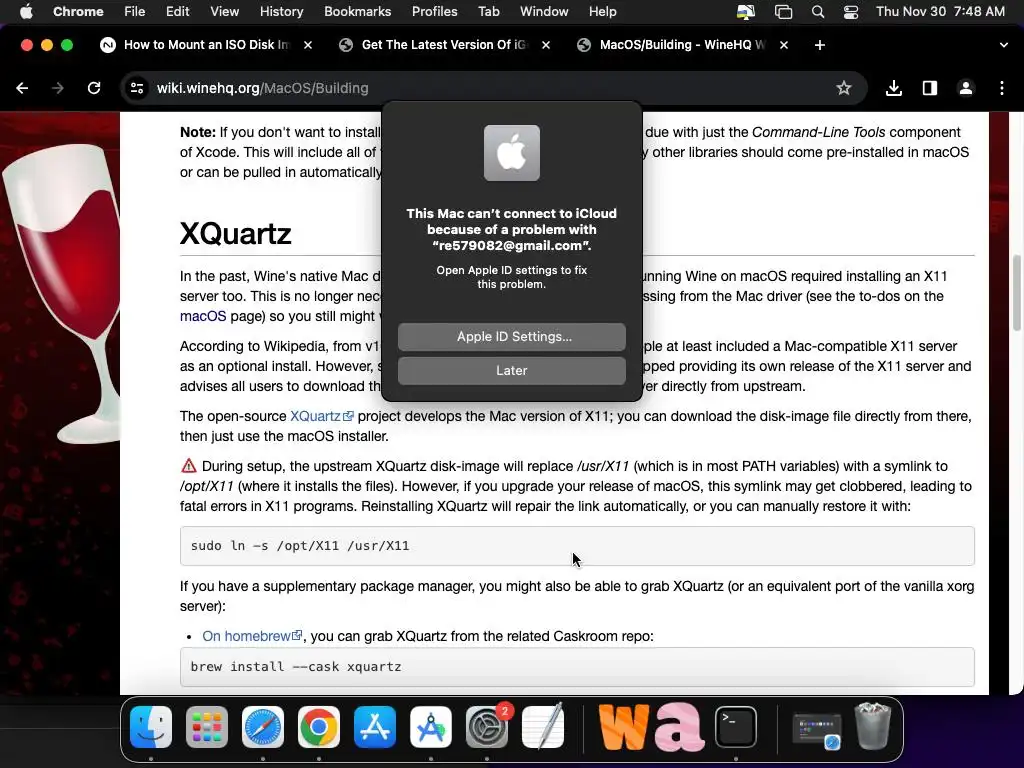The width and height of the screenshot is (1024, 768).
Task: Open the Xcode Instruments-style app in Dock
Action: pos(430,727)
